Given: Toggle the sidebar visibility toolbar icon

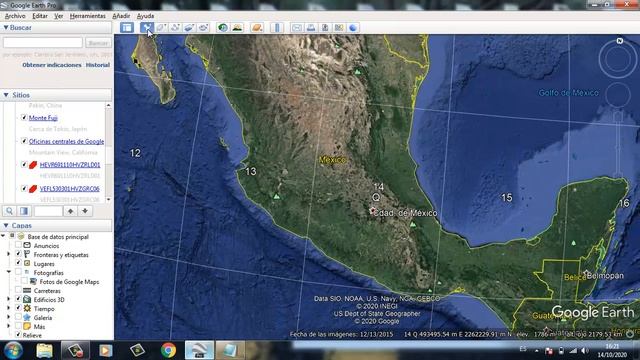Looking at the screenshot, I should click(x=127, y=27).
